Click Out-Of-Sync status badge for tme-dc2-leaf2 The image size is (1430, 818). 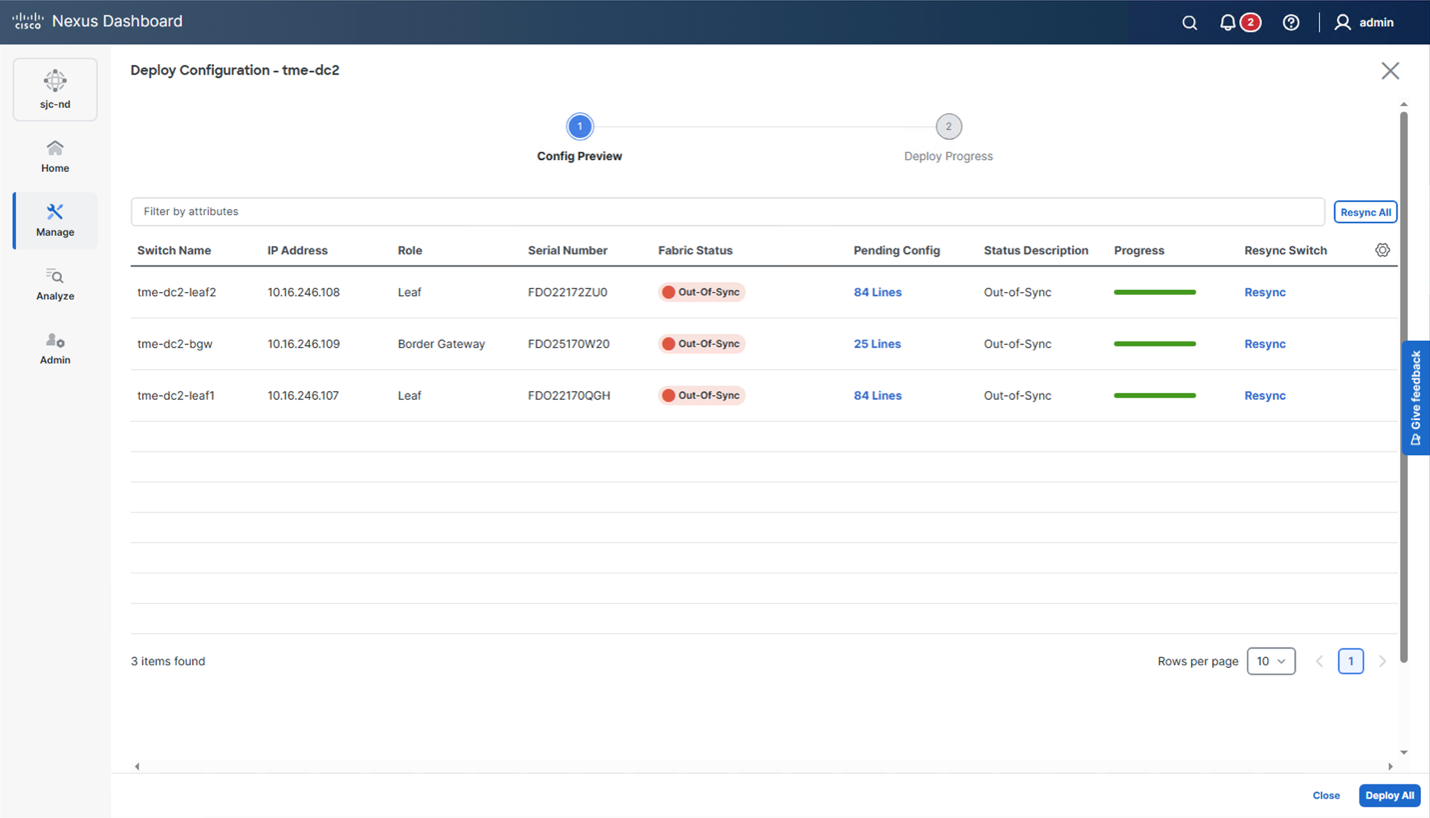click(701, 292)
